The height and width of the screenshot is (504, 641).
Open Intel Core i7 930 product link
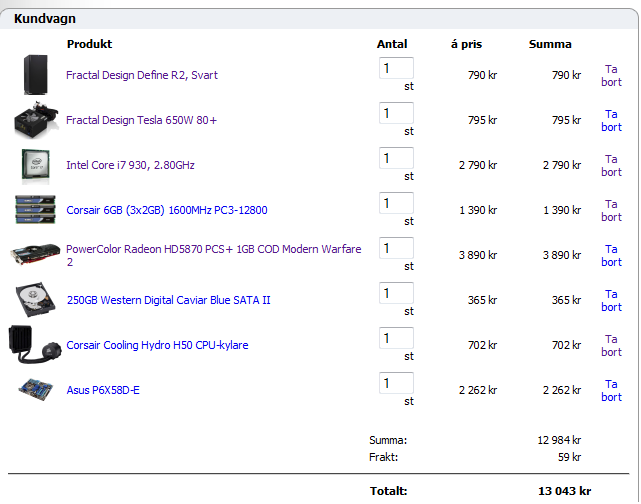(x=130, y=165)
